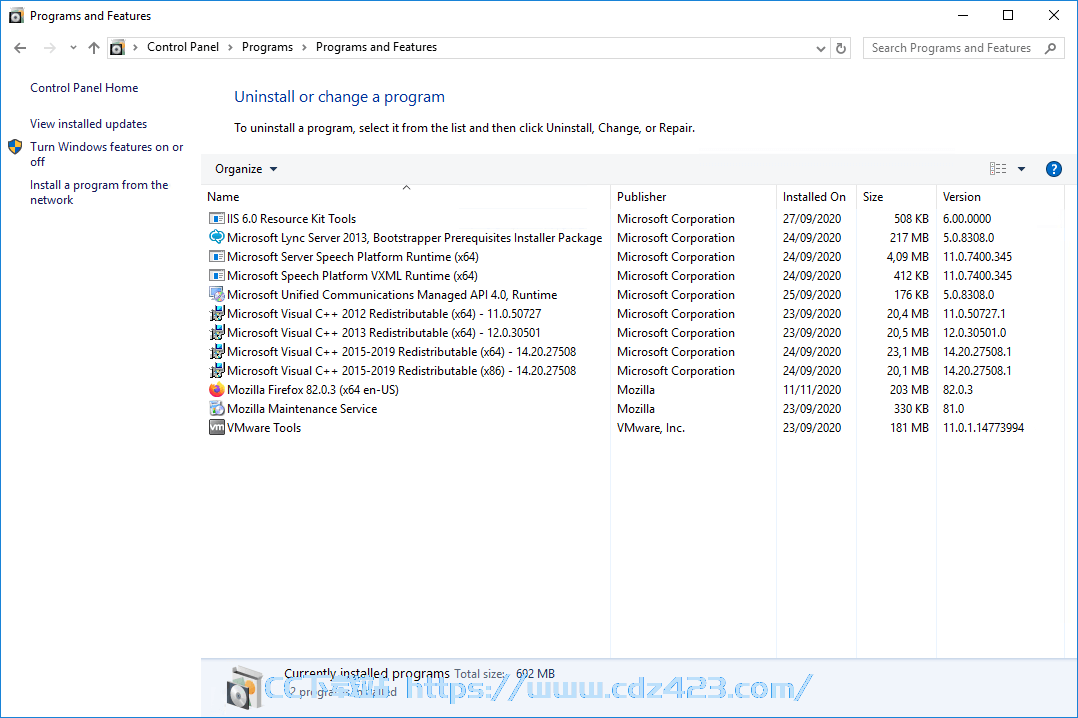The image size is (1078, 718).
Task: Sort by the Publisher column header
Action: click(694, 197)
